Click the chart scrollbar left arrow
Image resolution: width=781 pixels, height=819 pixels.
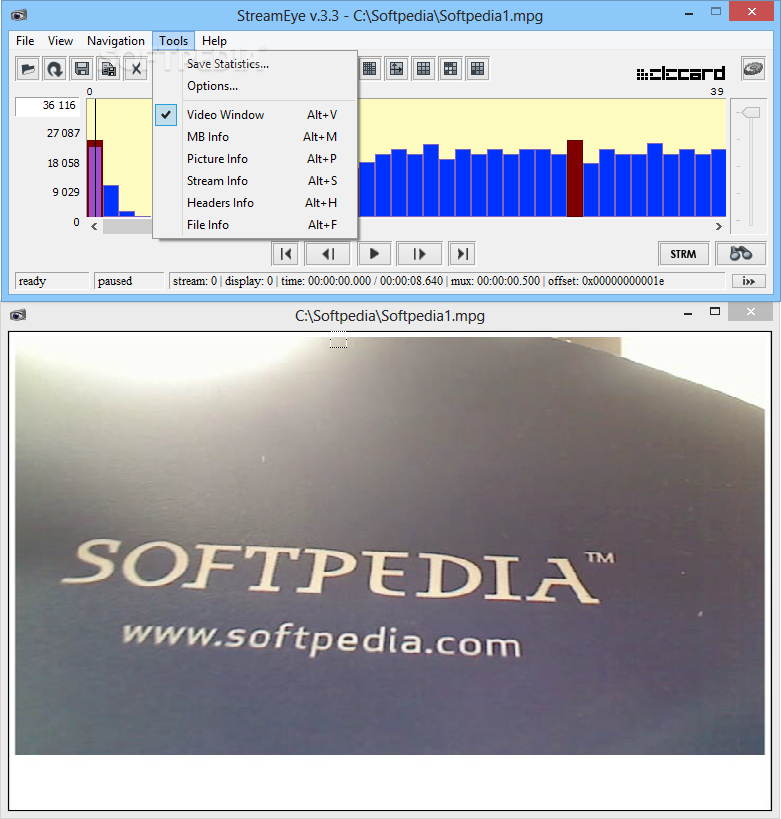click(94, 226)
